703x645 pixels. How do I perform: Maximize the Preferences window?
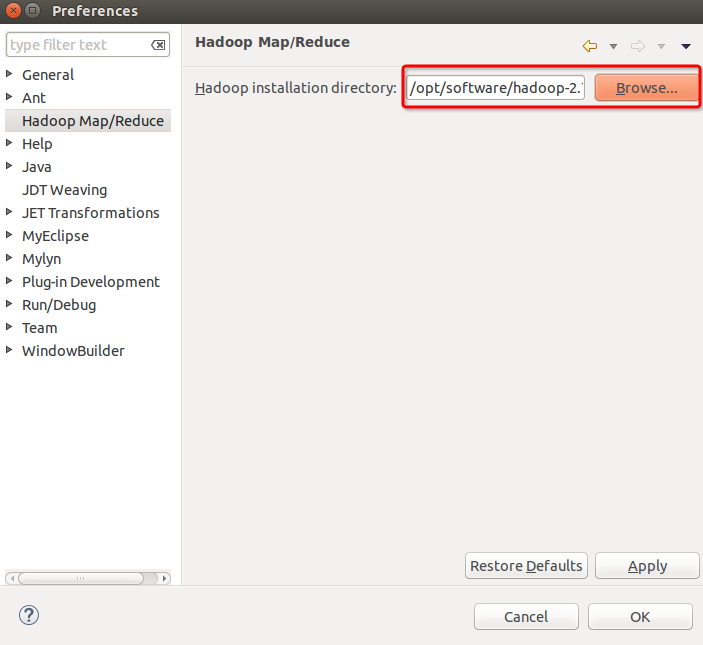[x=33, y=10]
